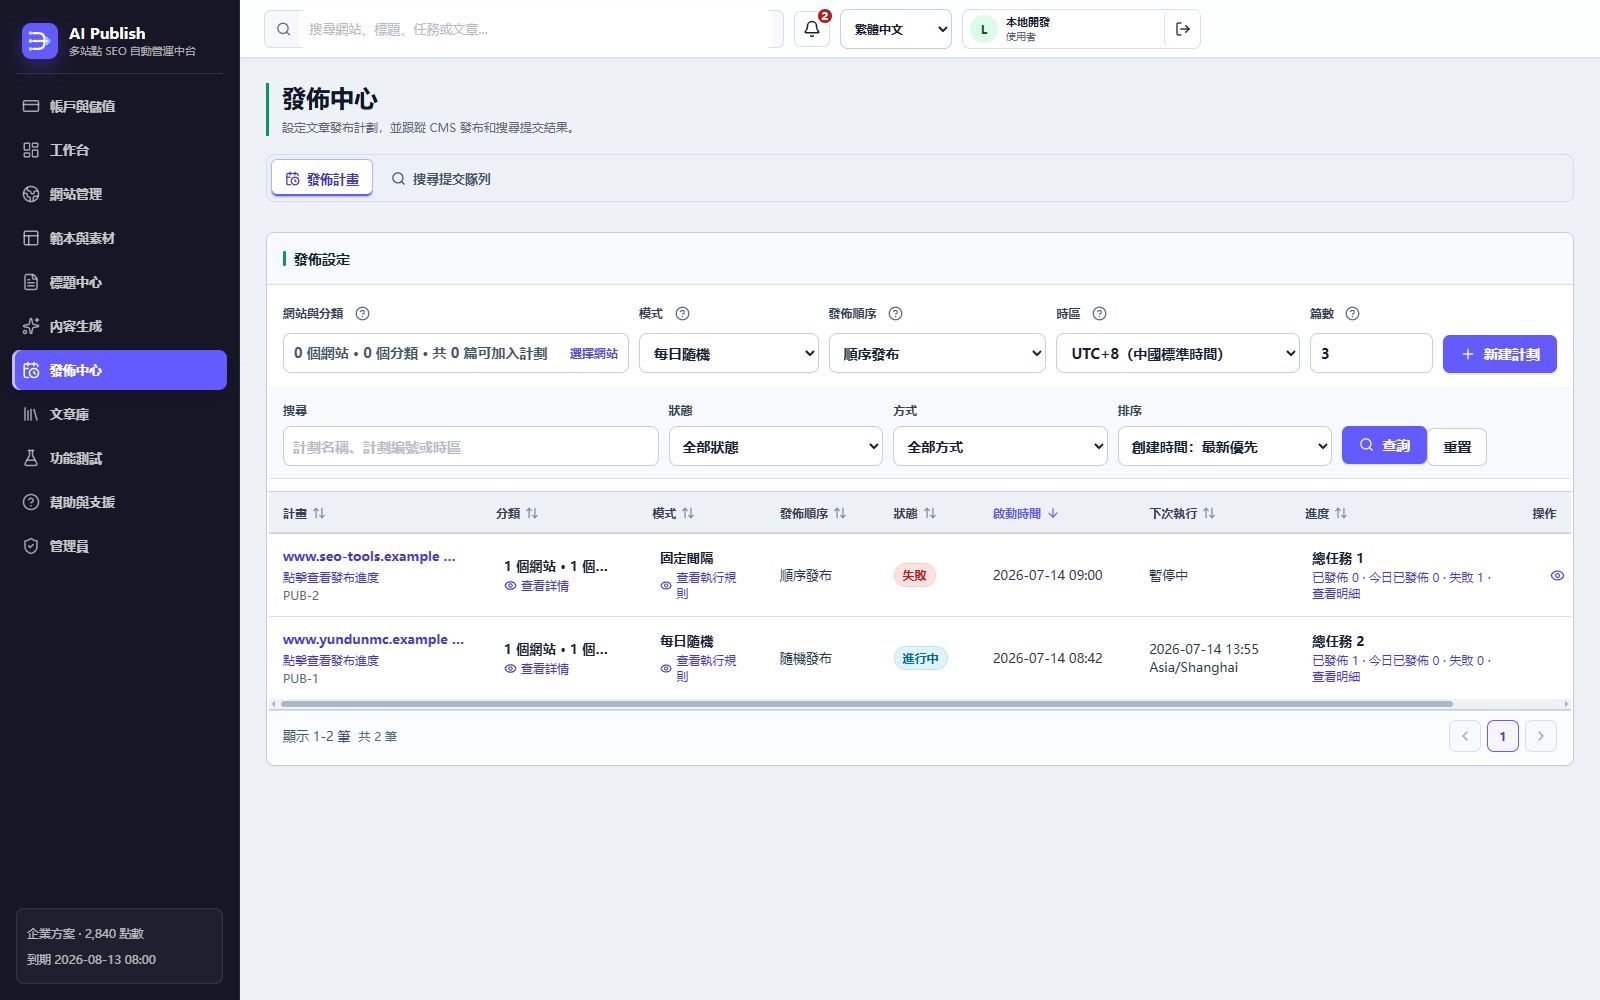Viewport: 1600px width, 1000px height.
Task: Open 內容生成 in sidebar
Action: [120, 326]
